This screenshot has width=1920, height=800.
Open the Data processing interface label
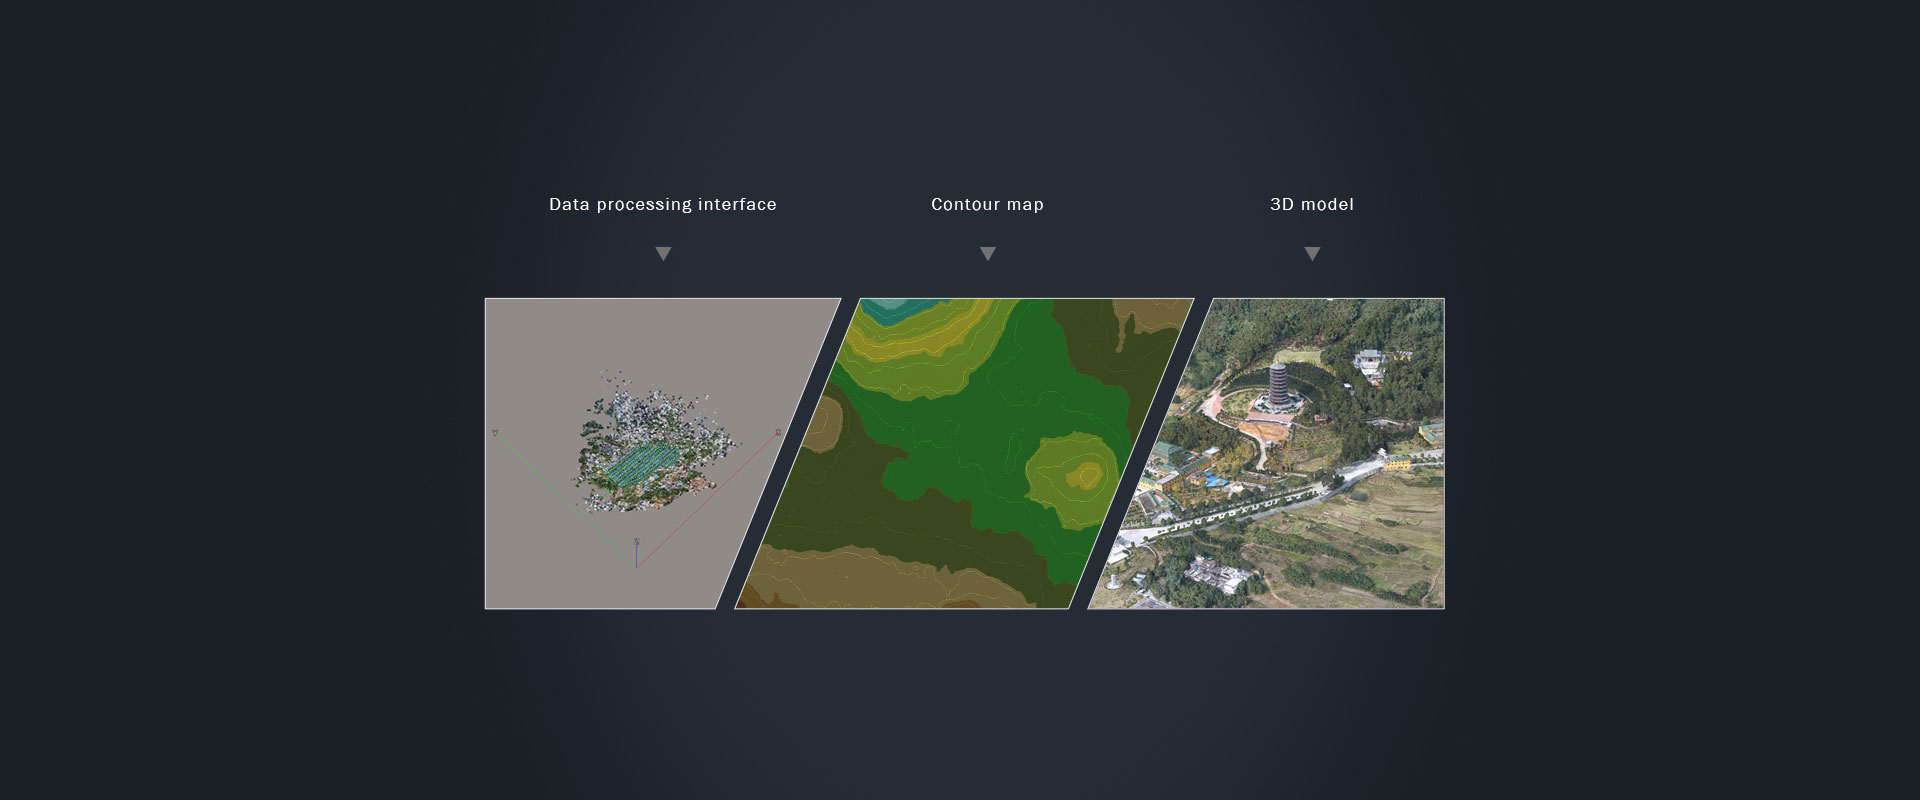663,204
